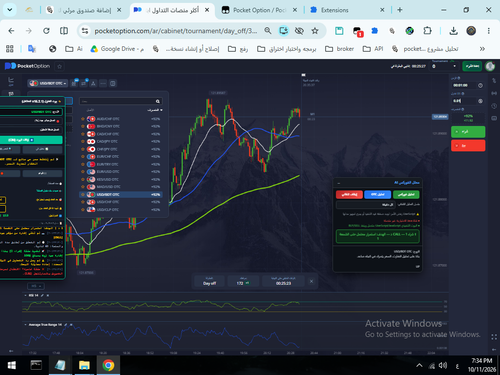The width and height of the screenshot is (500, 375).
Task: Select AUD/CHF OTC from the asset list
Action: click(121, 119)
